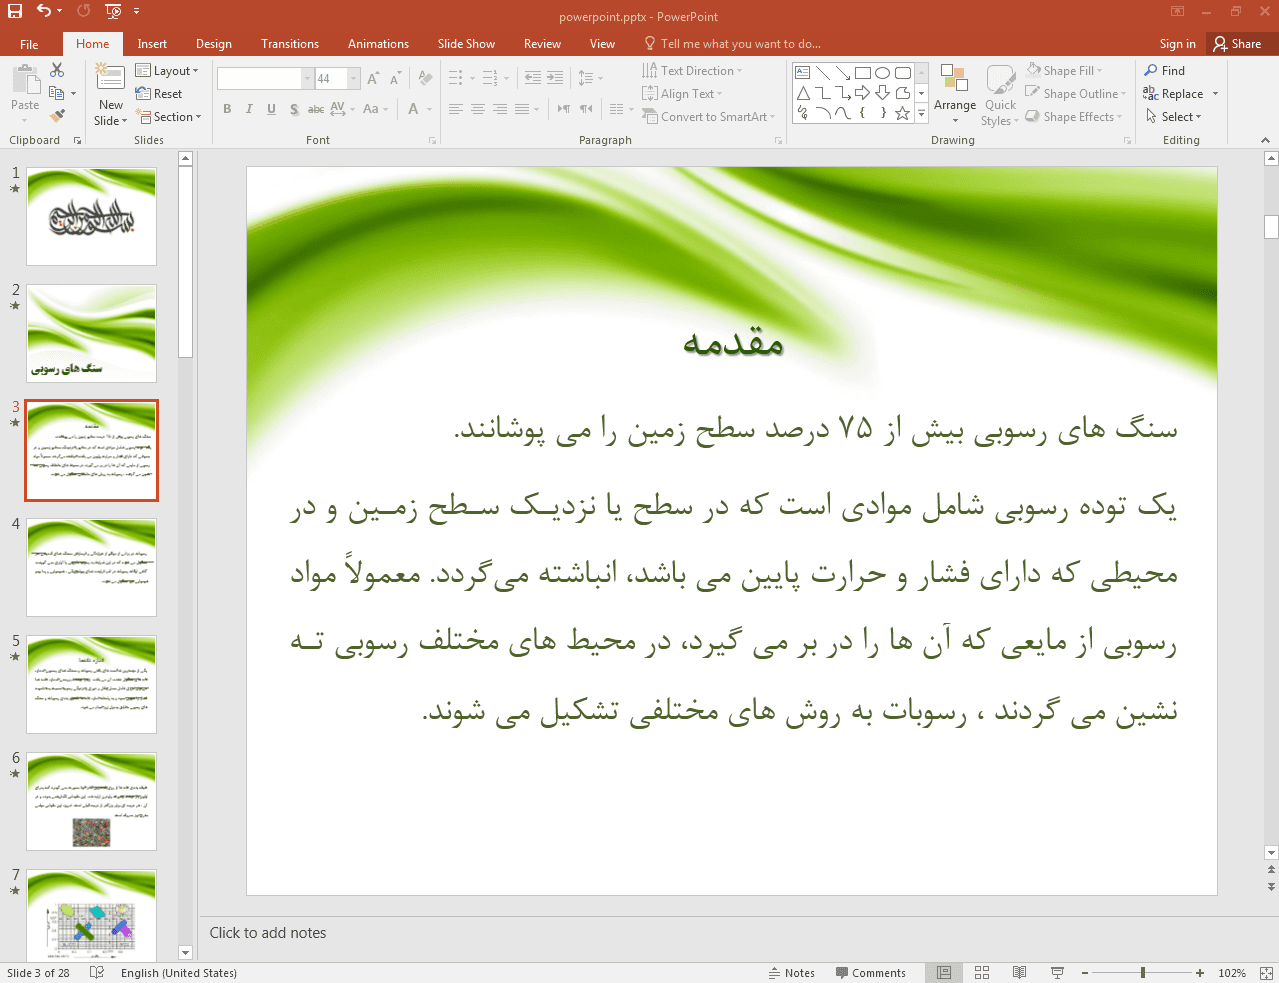Toggle Underline formatting

pyautogui.click(x=271, y=109)
